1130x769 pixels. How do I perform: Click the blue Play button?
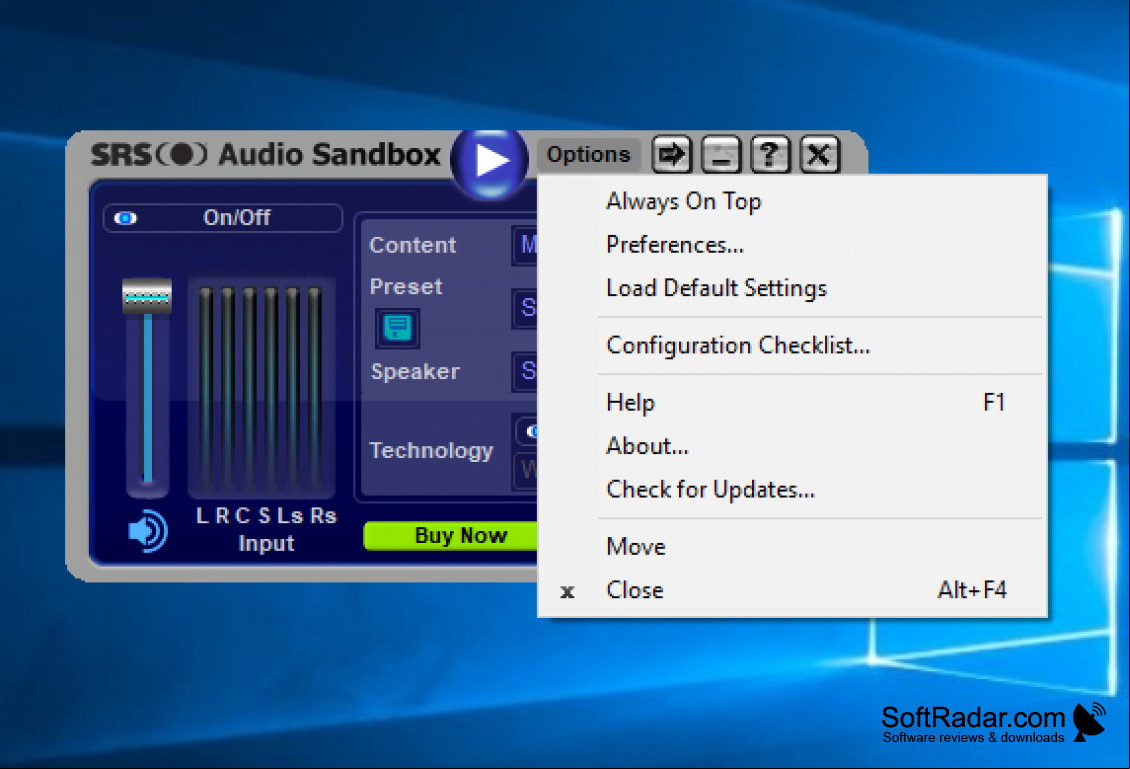tap(490, 161)
